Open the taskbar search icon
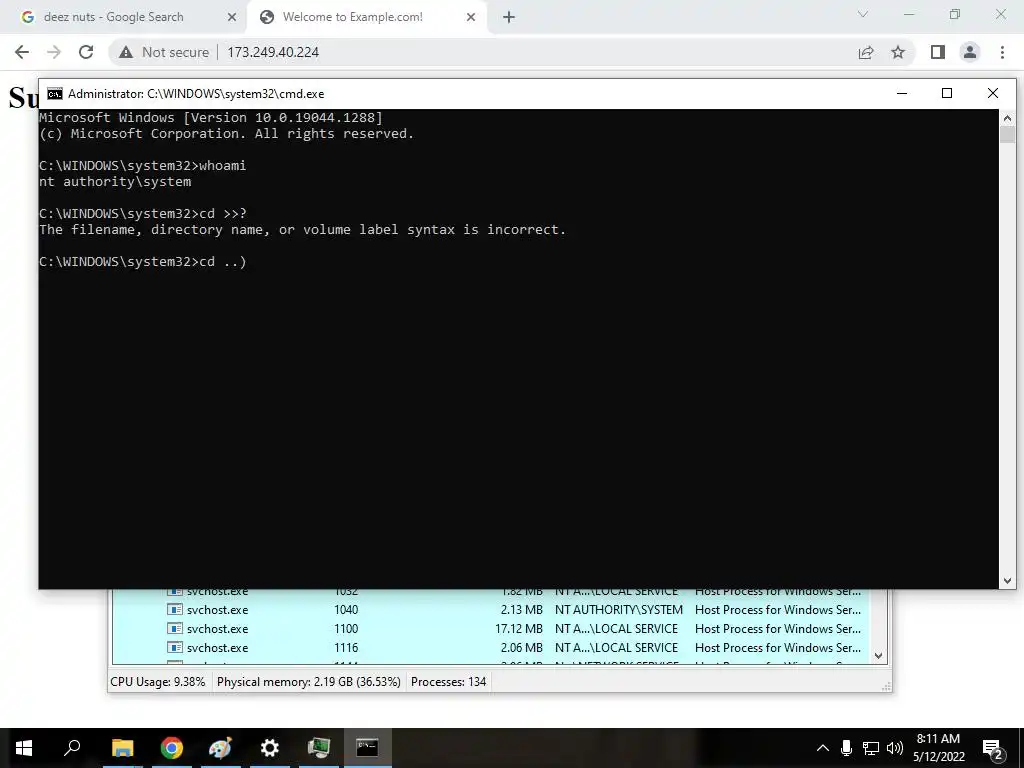 (x=72, y=748)
